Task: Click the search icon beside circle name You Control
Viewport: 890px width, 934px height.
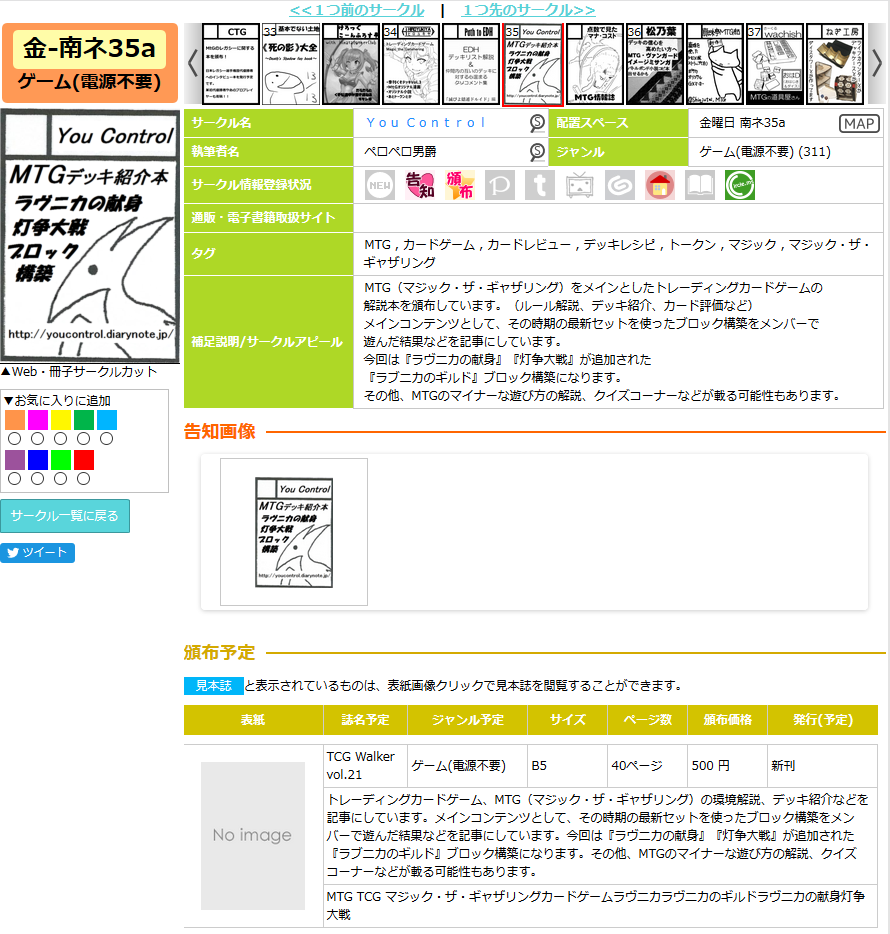Action: (537, 123)
